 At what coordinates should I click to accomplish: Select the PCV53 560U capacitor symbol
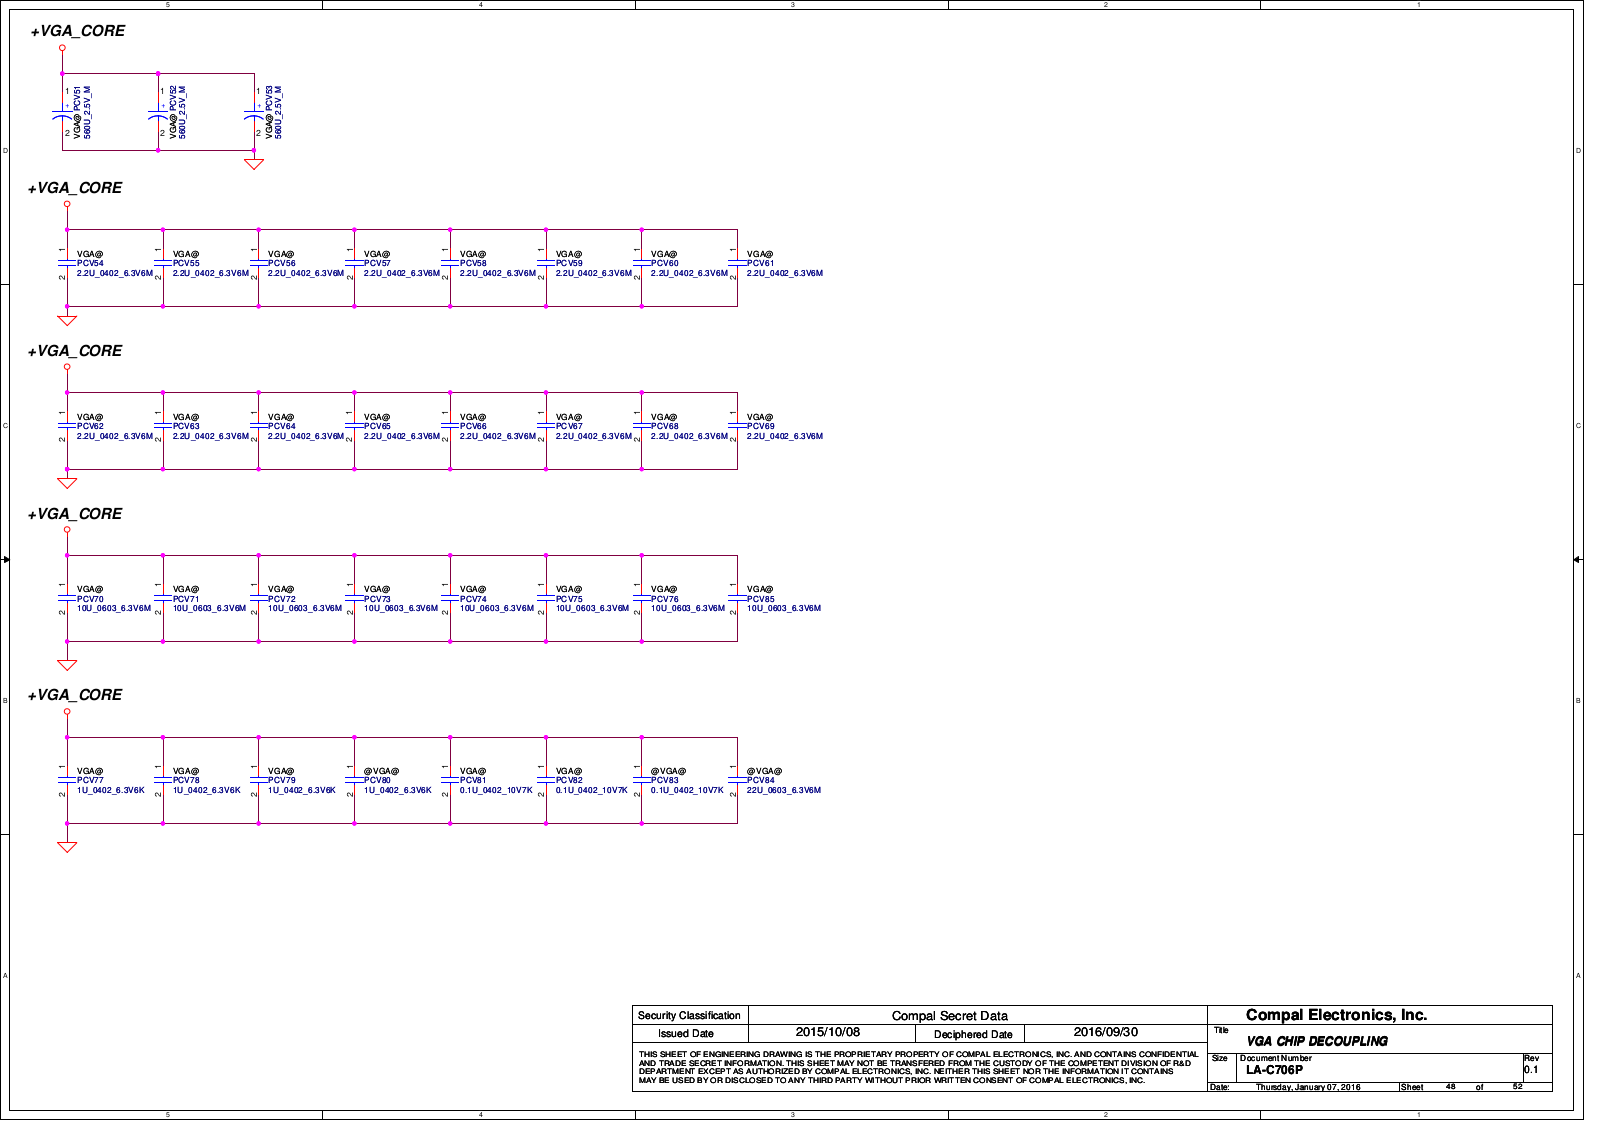pyautogui.click(x=254, y=116)
